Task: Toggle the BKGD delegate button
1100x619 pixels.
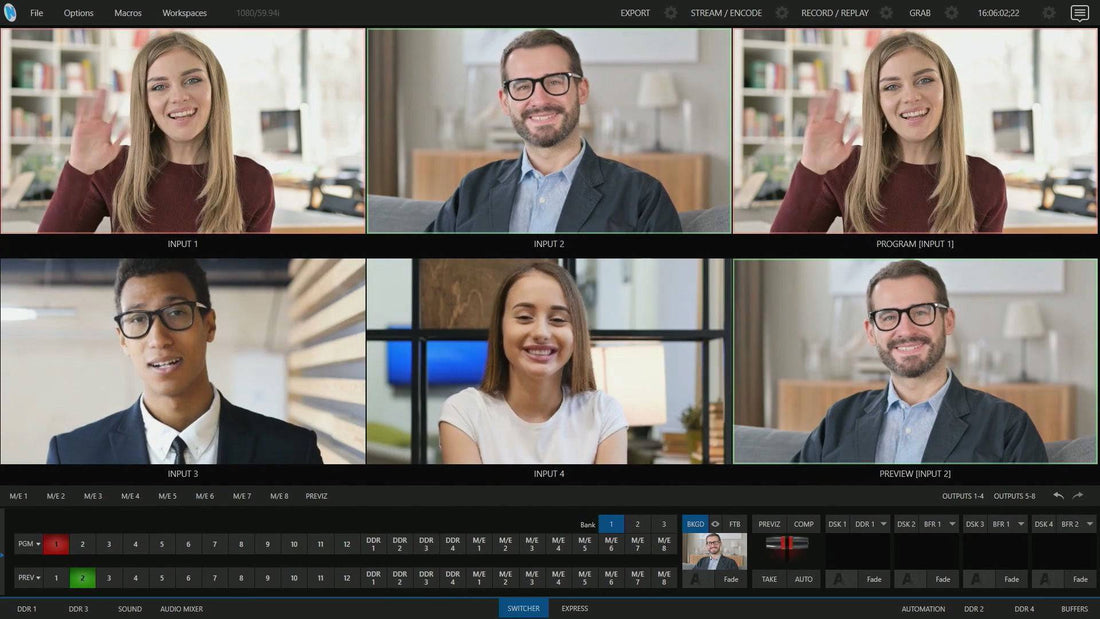Action: pyautogui.click(x=695, y=524)
